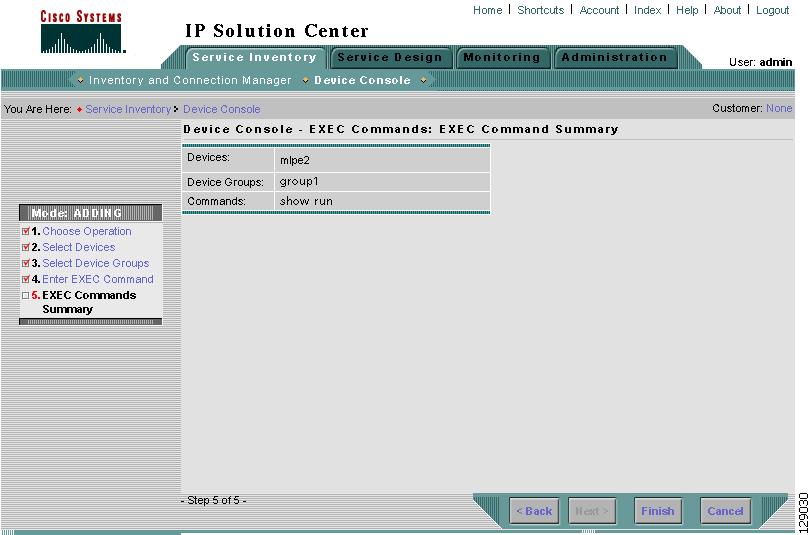This screenshot has height=535, width=809.
Task: Open the About link
Action: (x=727, y=10)
